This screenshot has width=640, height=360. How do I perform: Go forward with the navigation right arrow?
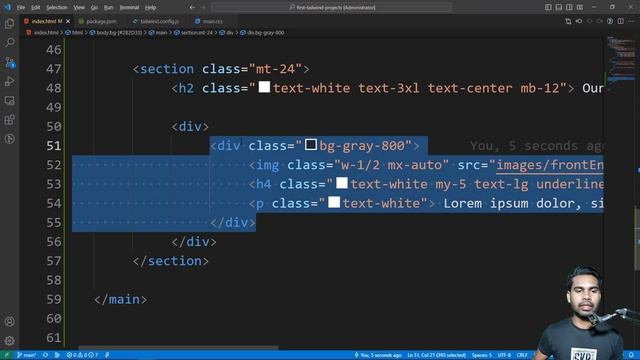tap(204, 7)
